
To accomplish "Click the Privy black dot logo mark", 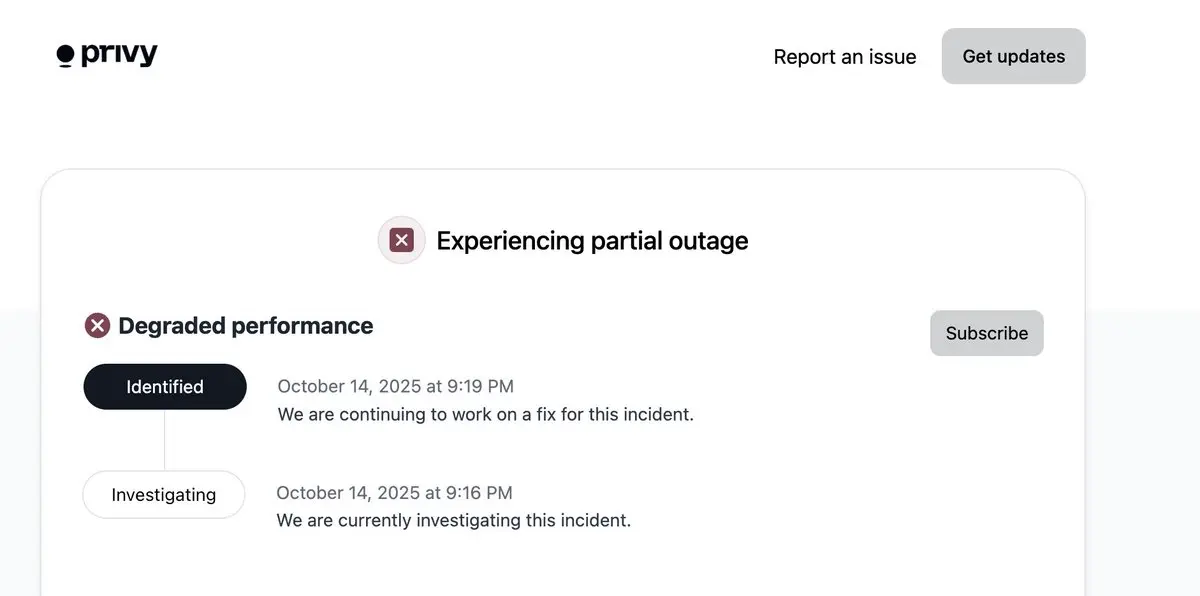I will click(66, 56).
